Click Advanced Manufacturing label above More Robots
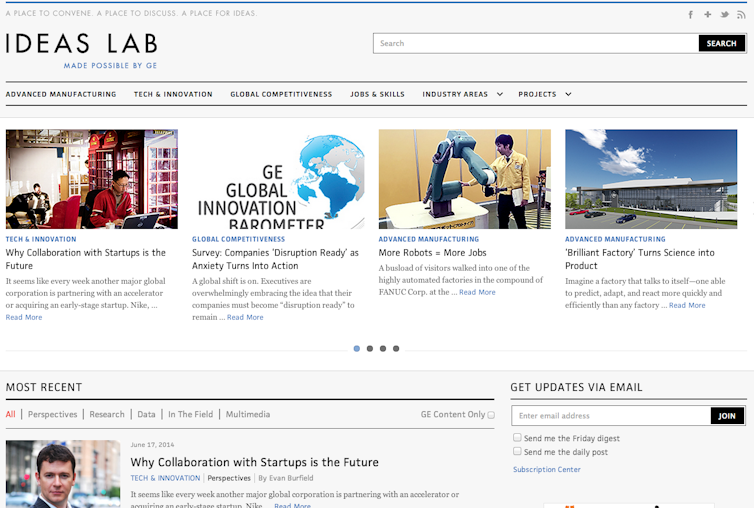The width and height of the screenshot is (754, 508). (x=428, y=239)
